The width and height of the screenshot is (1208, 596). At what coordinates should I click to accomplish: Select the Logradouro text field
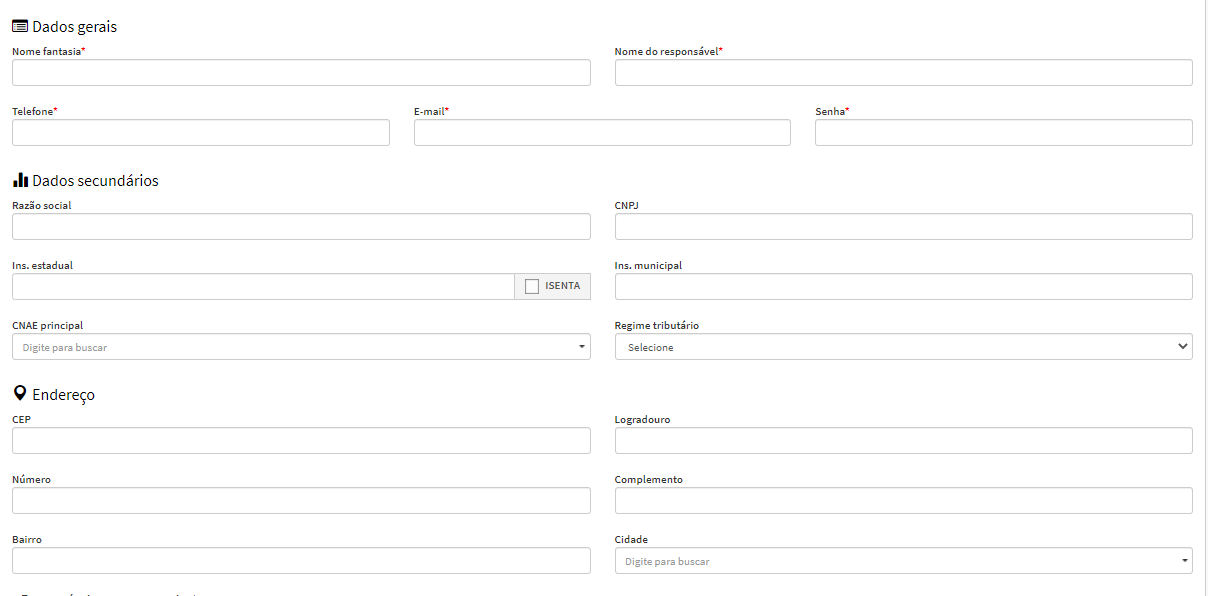click(903, 441)
